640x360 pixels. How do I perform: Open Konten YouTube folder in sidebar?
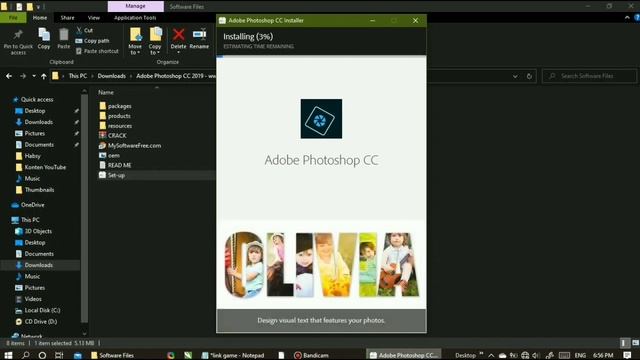pos(45,167)
